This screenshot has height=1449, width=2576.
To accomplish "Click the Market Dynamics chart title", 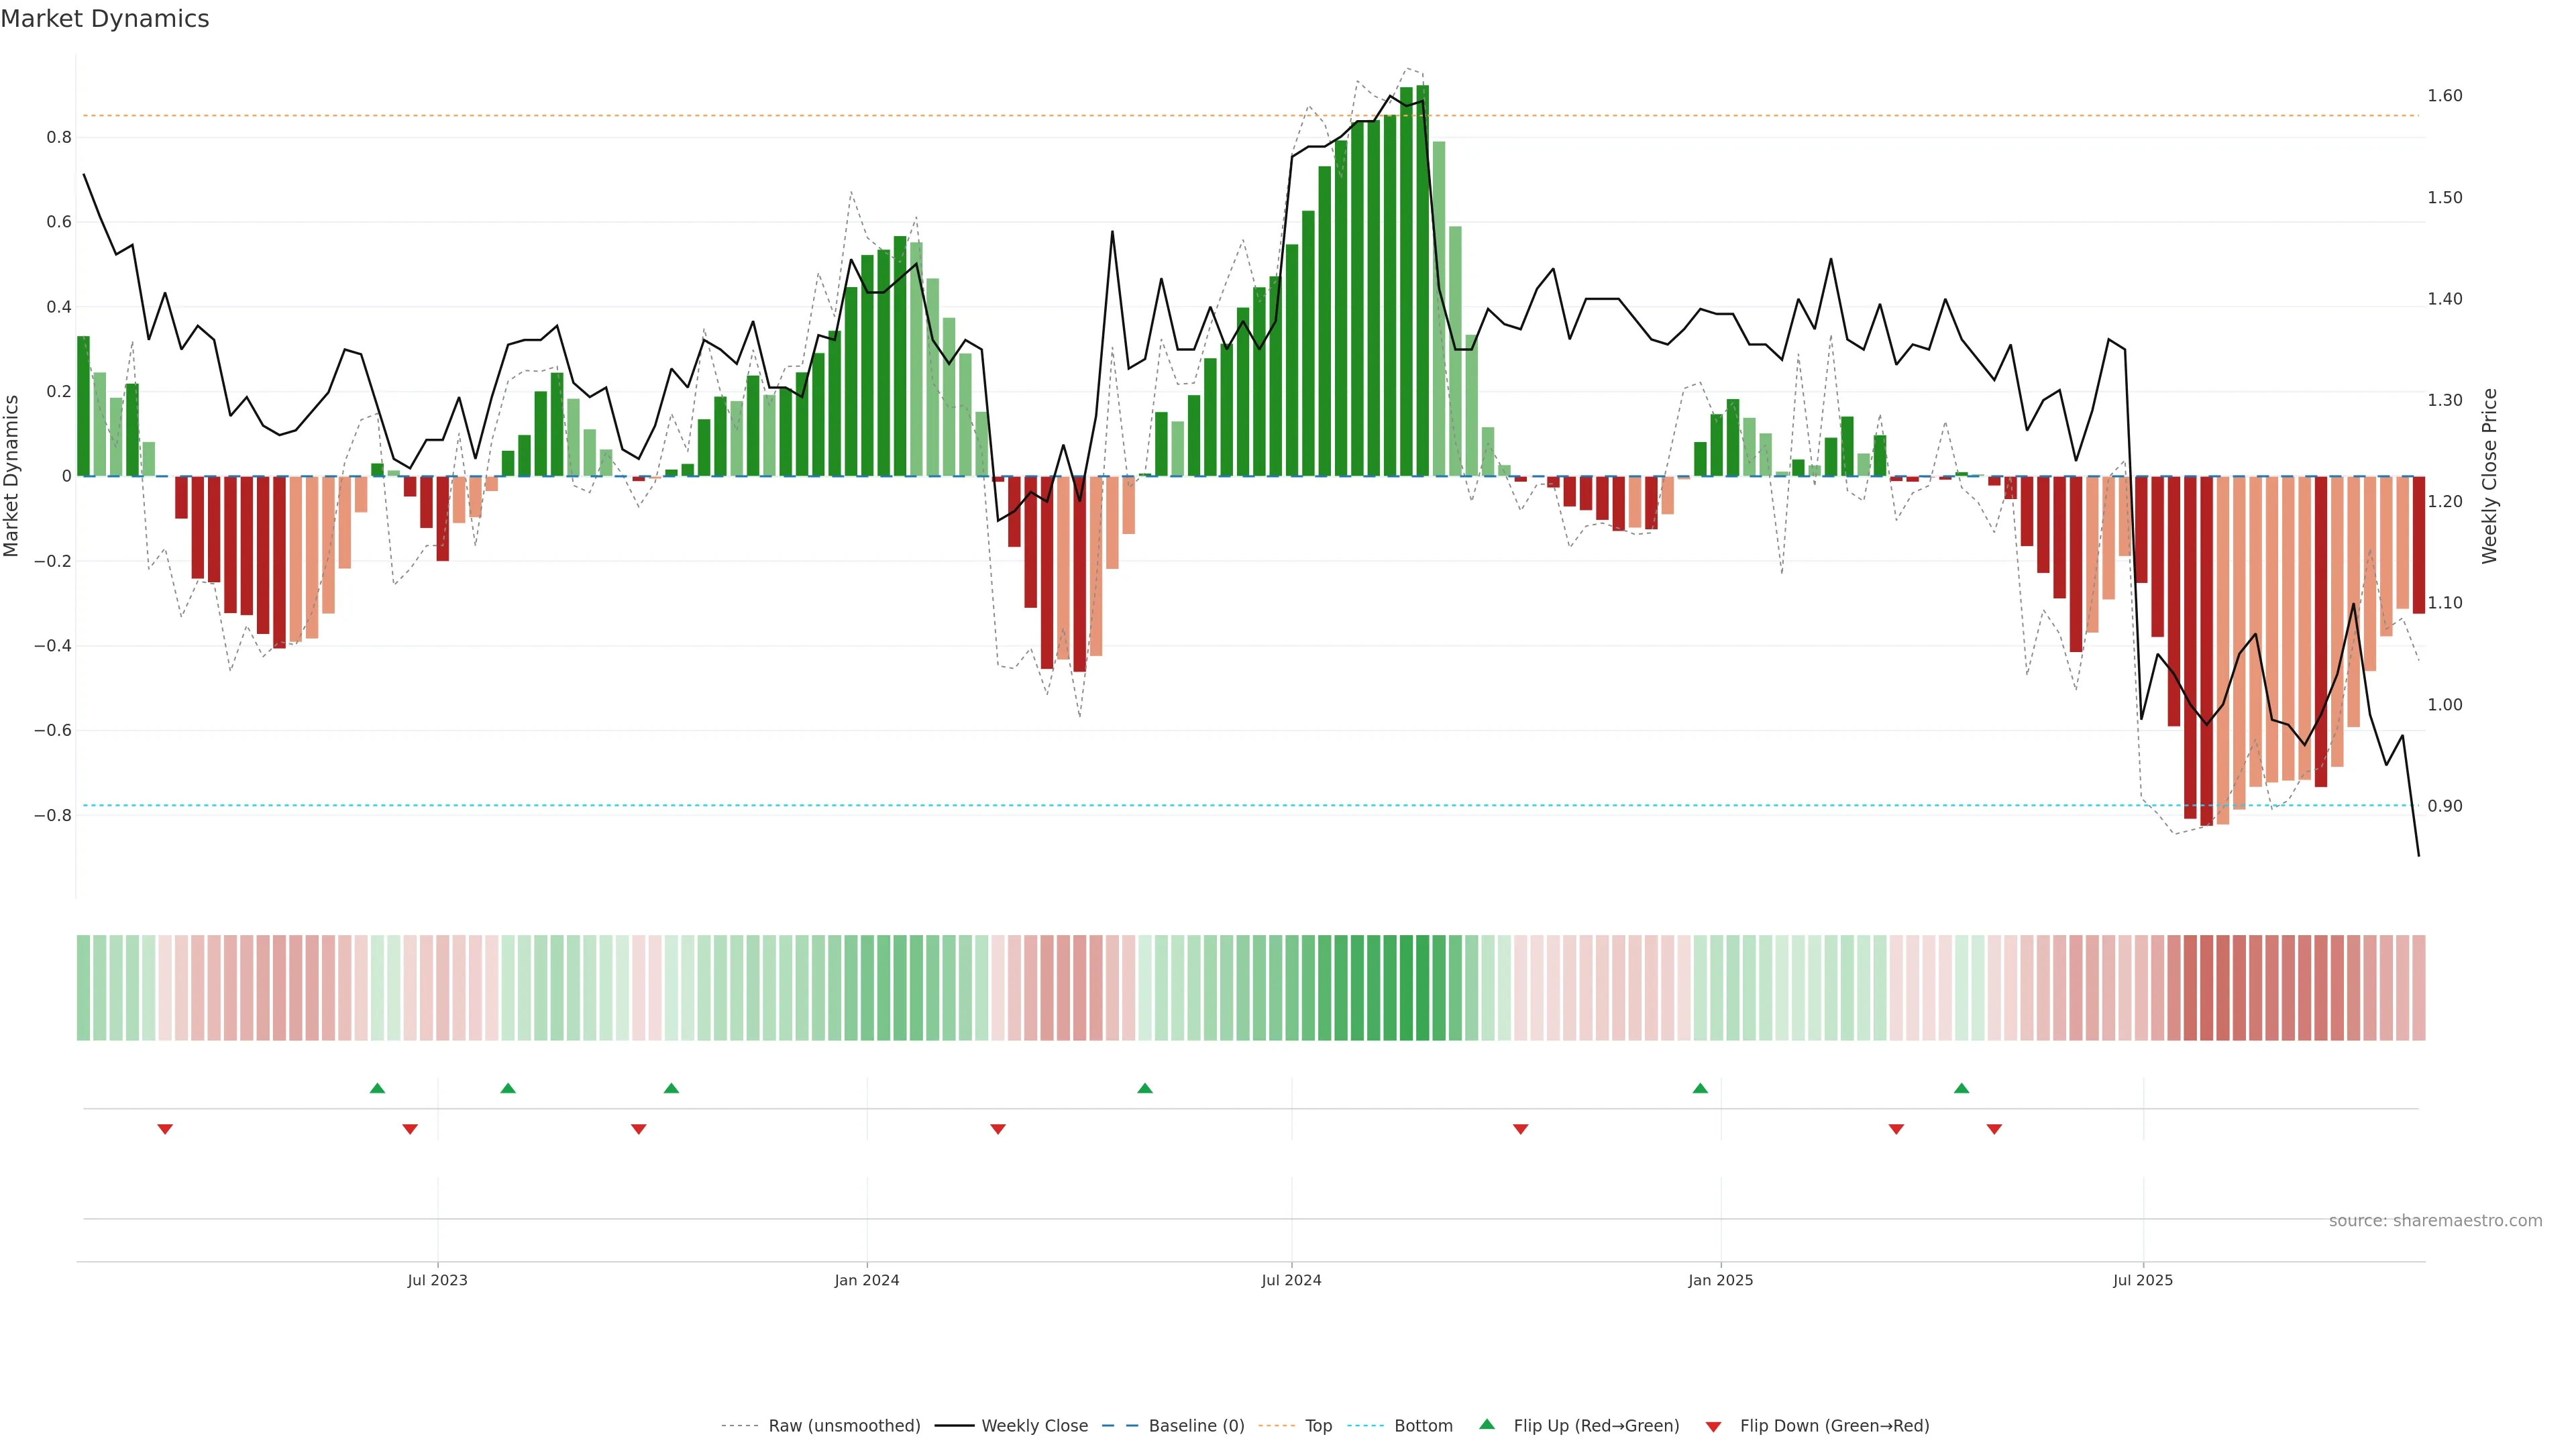I will [x=105, y=19].
